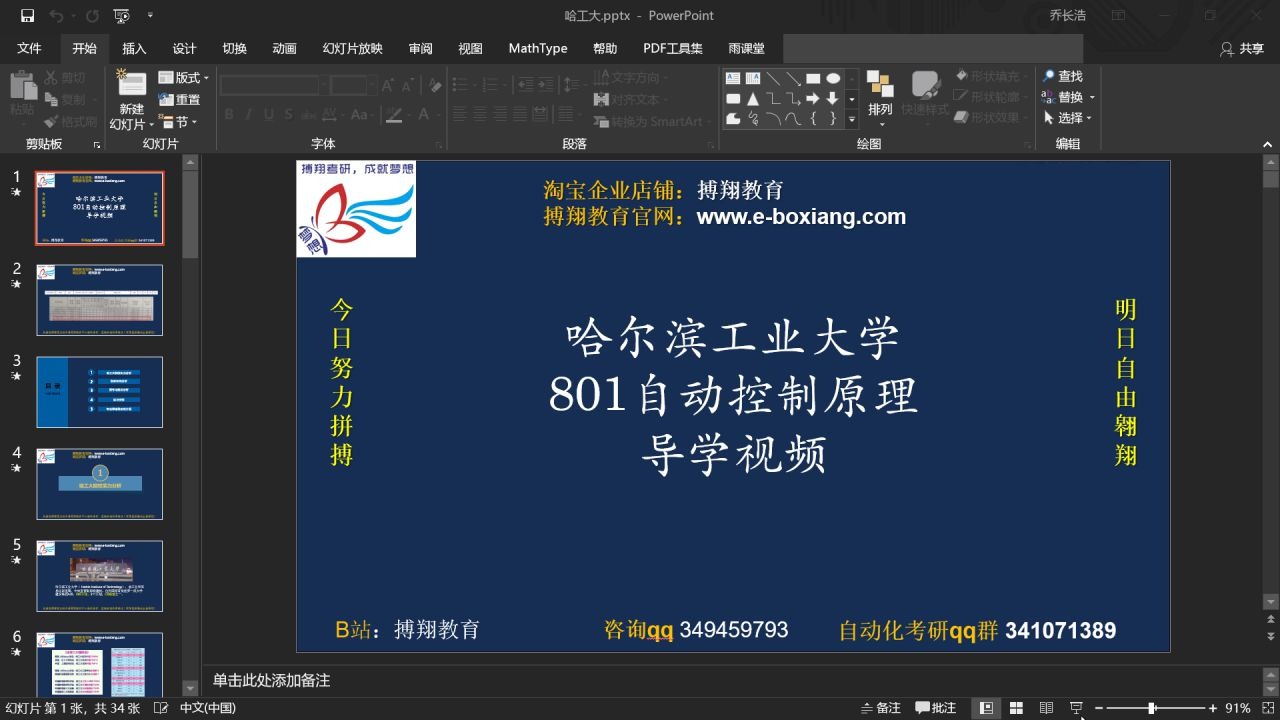Viewport: 1280px width, 720px height.
Task: Switch to Slide Sorter view icon
Action: (x=1016, y=707)
